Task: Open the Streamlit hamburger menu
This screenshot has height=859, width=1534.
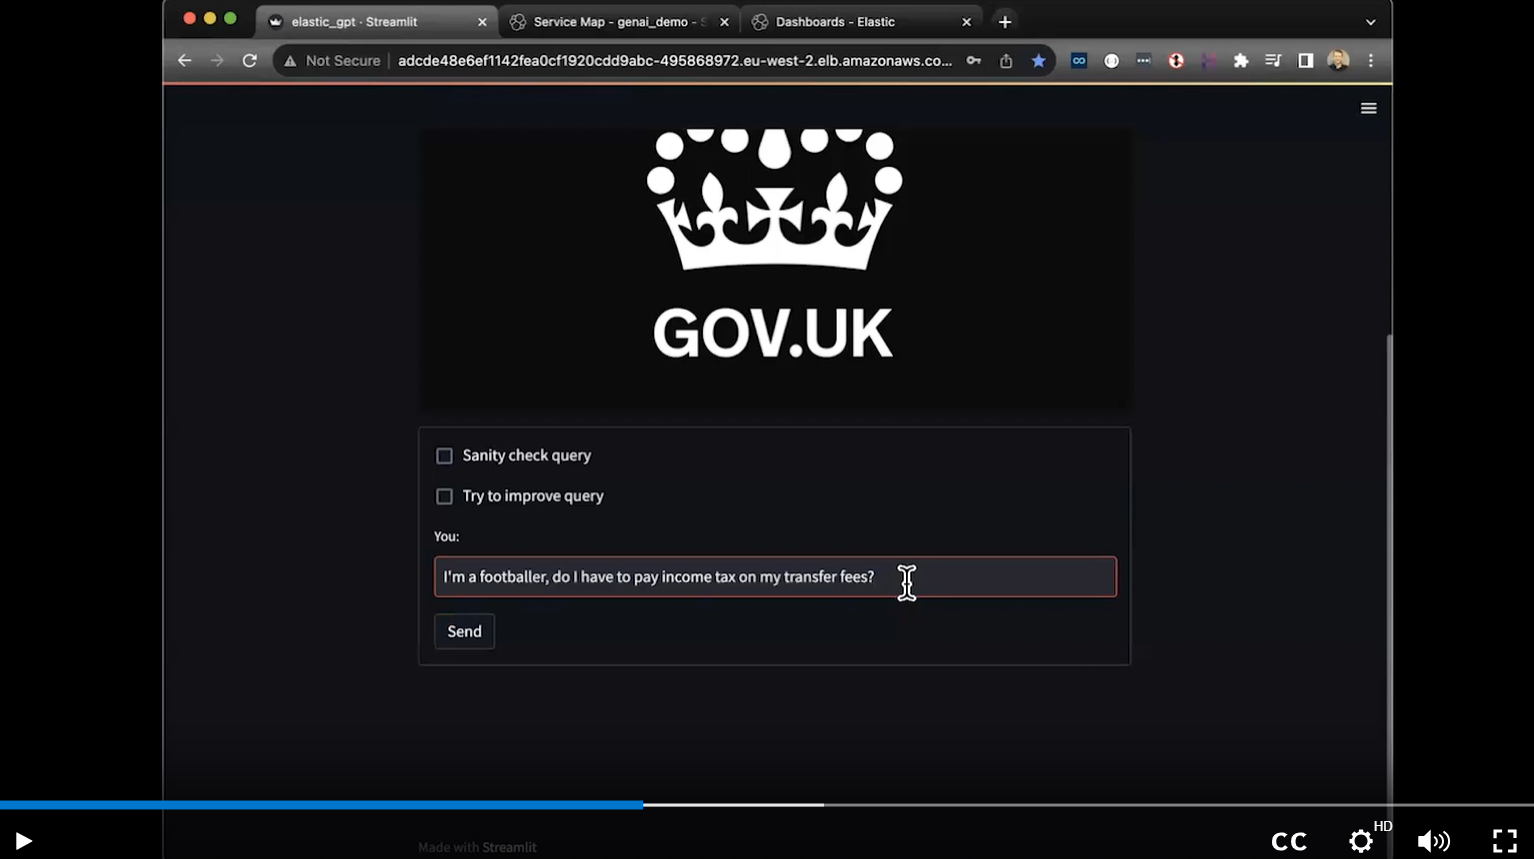Action: pyautogui.click(x=1369, y=108)
